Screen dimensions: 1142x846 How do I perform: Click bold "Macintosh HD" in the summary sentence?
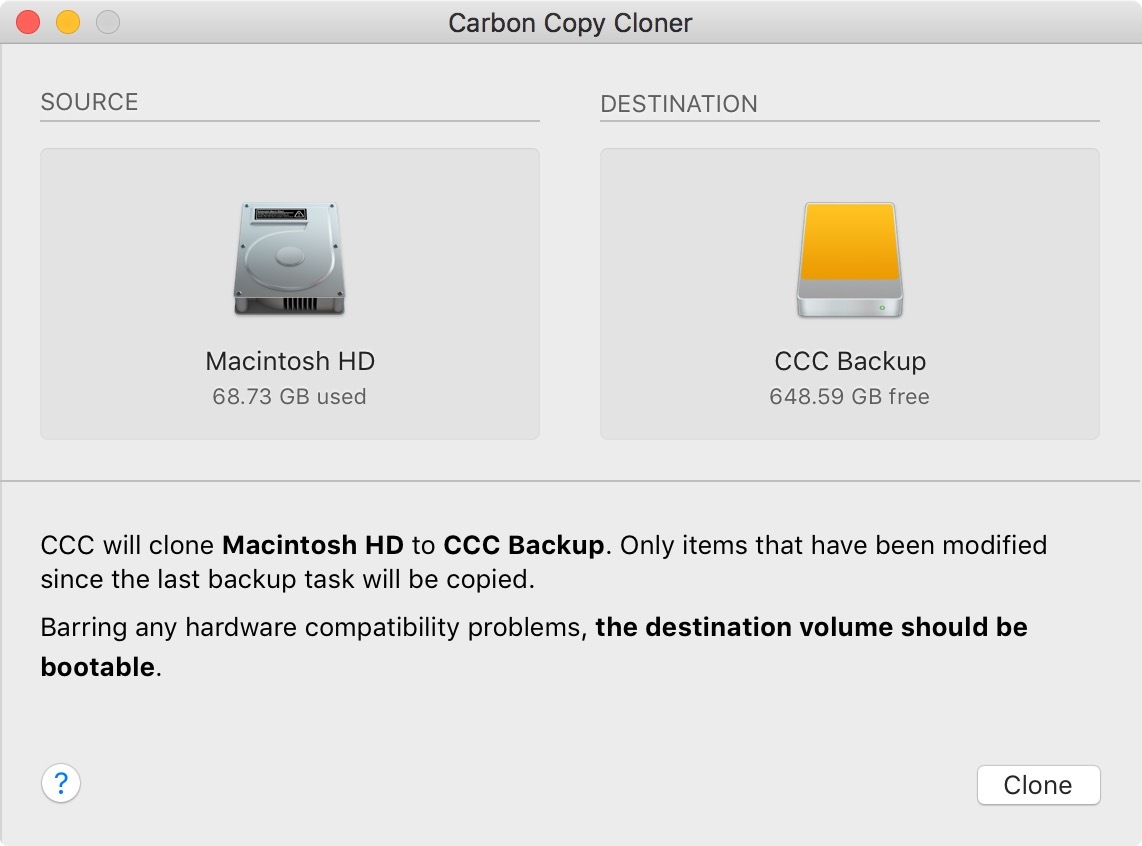(x=313, y=546)
